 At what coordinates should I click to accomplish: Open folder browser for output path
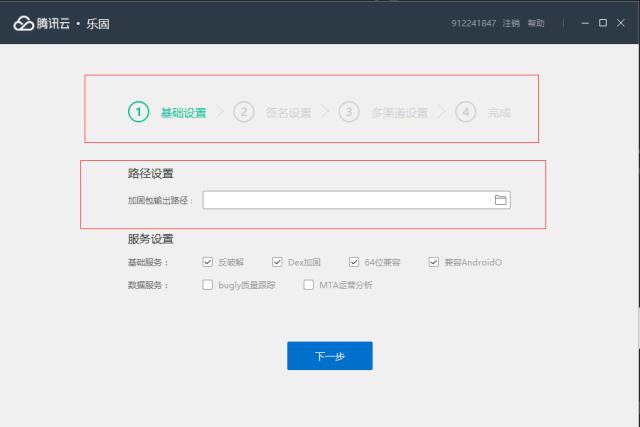point(500,200)
